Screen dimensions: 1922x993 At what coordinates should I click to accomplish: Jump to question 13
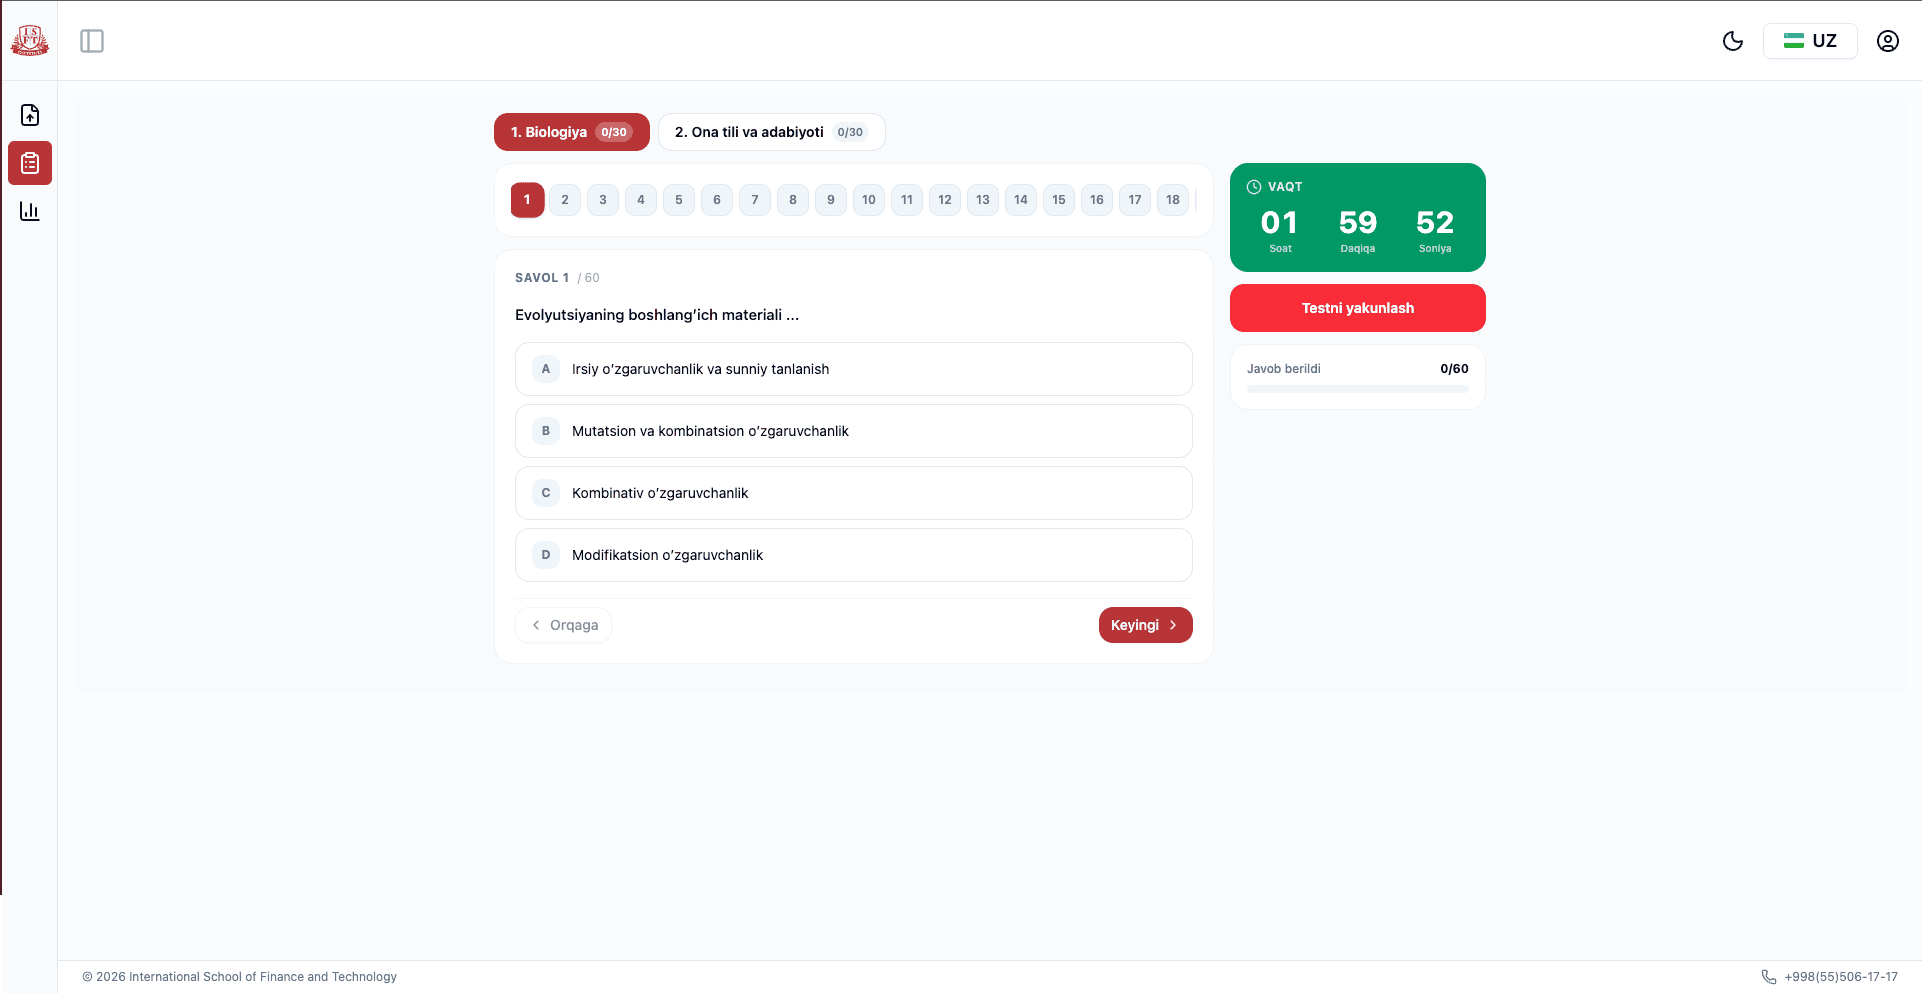(x=983, y=200)
